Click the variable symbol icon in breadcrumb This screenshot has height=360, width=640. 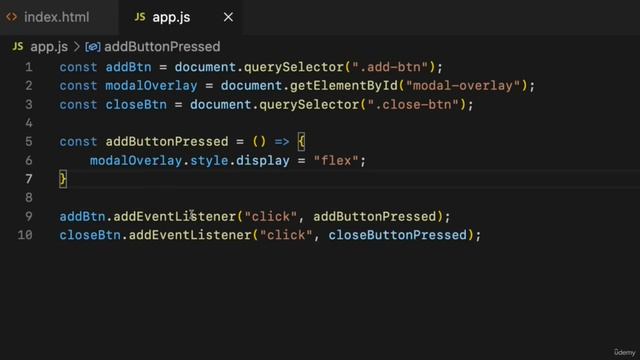[93, 47]
